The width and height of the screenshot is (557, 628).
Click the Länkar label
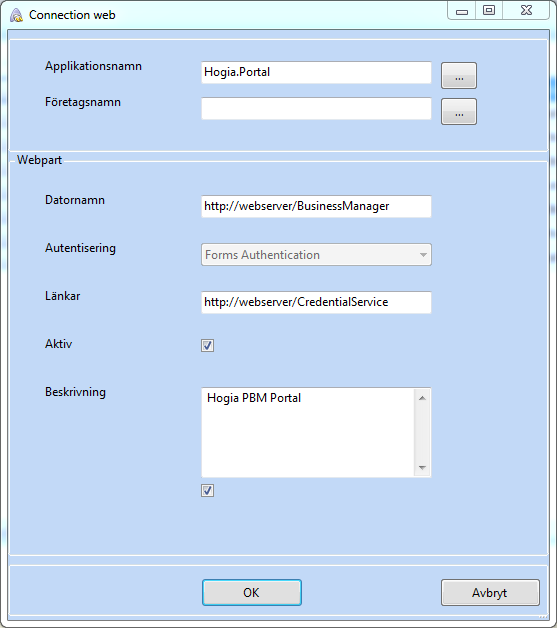point(62,296)
